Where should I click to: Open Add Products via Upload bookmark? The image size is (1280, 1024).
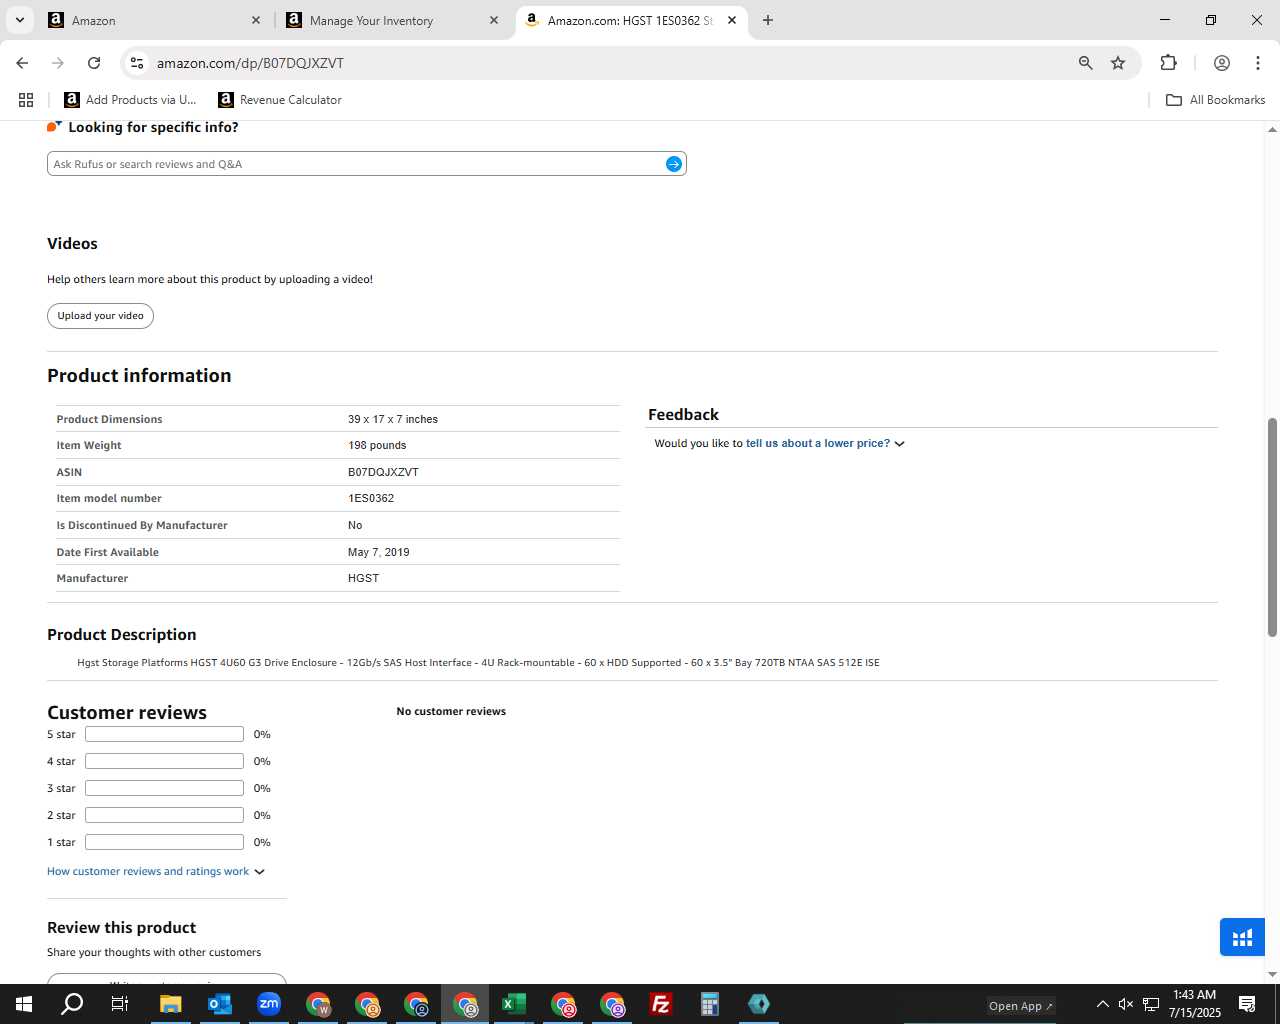[130, 100]
